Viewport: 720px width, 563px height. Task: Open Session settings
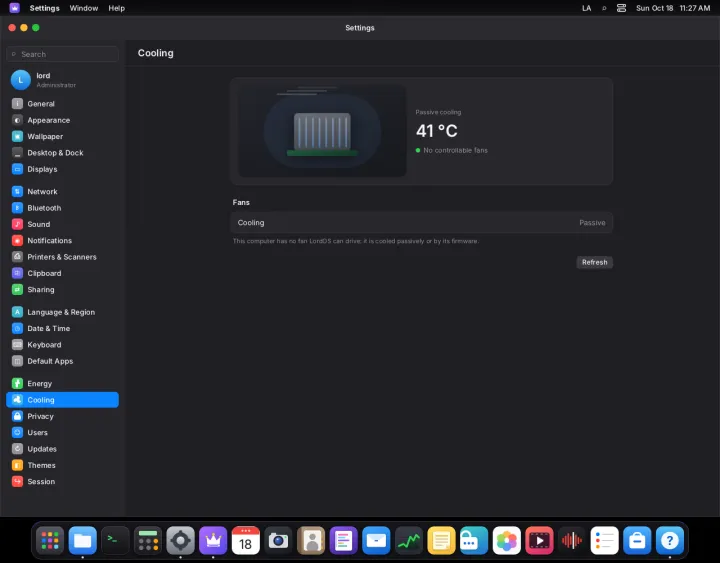click(62, 481)
